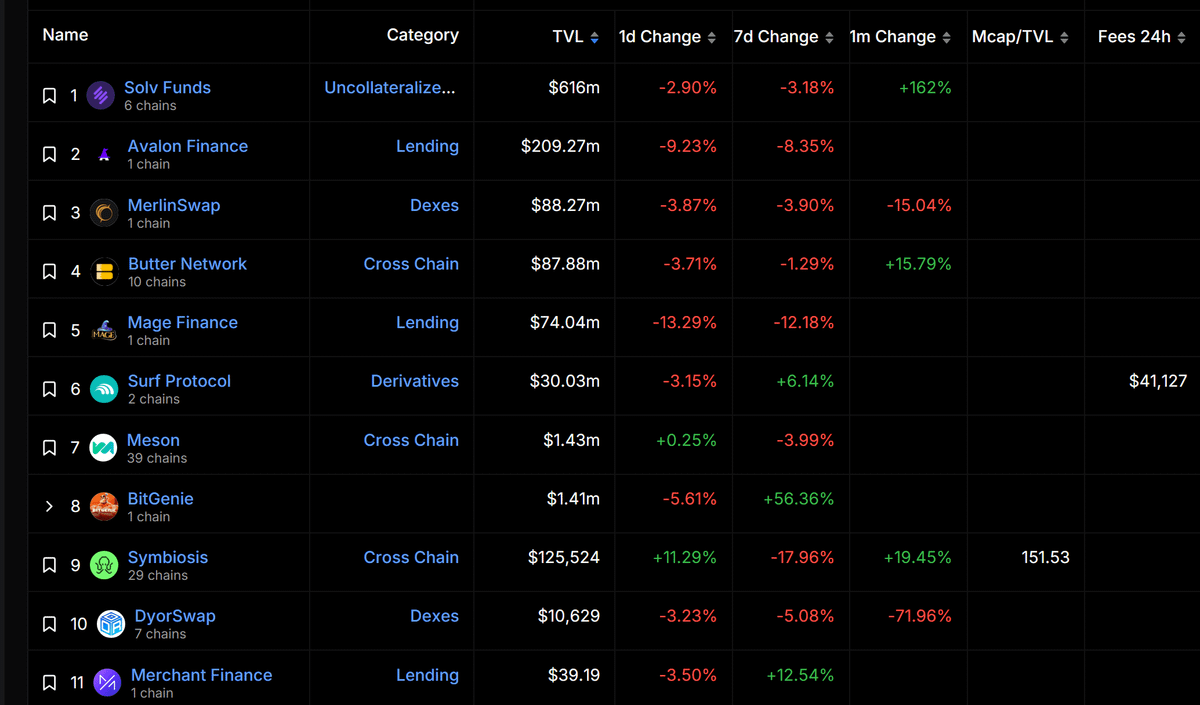Toggle bookmark for Merchant Finance row

49,683
